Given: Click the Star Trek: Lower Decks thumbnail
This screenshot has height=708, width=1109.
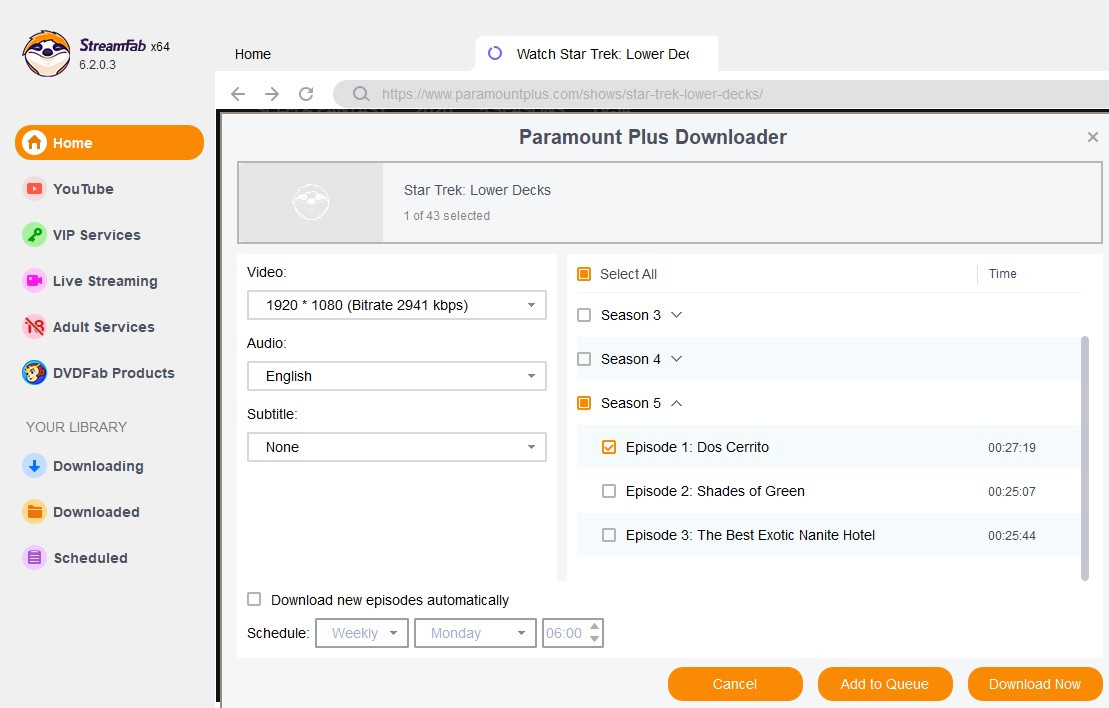Looking at the screenshot, I should click(310, 202).
